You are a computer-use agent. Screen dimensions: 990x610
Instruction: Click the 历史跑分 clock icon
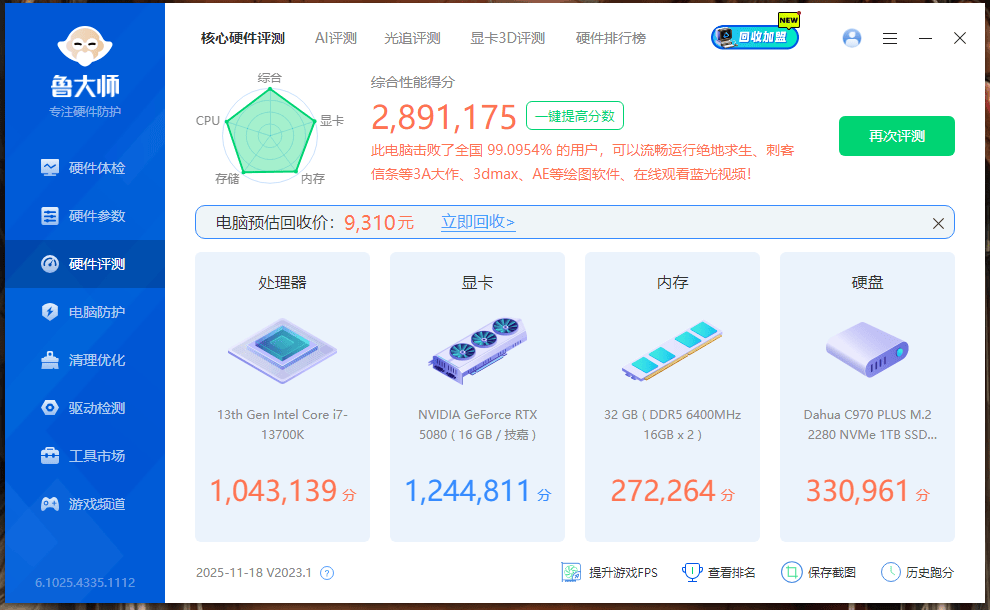pyautogui.click(x=890, y=572)
